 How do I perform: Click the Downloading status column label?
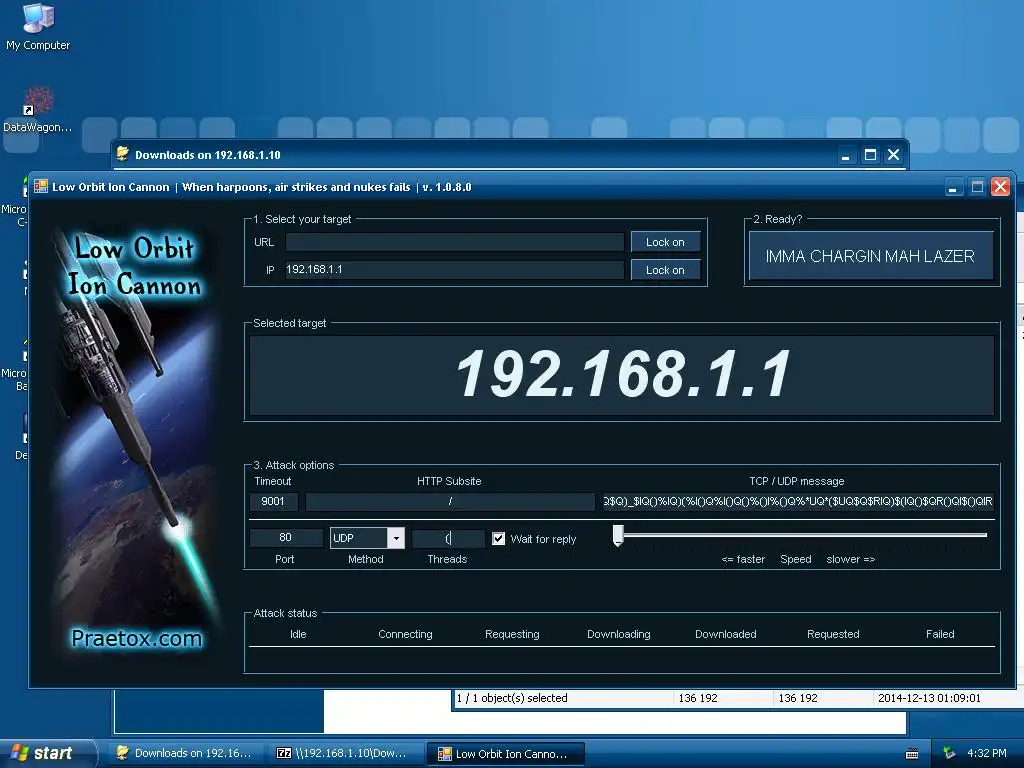tap(618, 634)
